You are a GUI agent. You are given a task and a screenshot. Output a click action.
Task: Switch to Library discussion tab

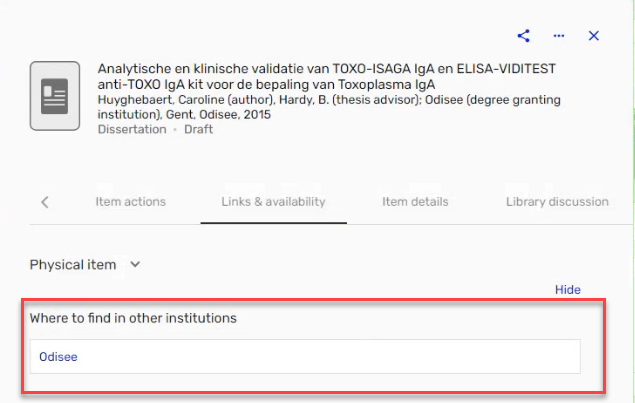point(557,202)
